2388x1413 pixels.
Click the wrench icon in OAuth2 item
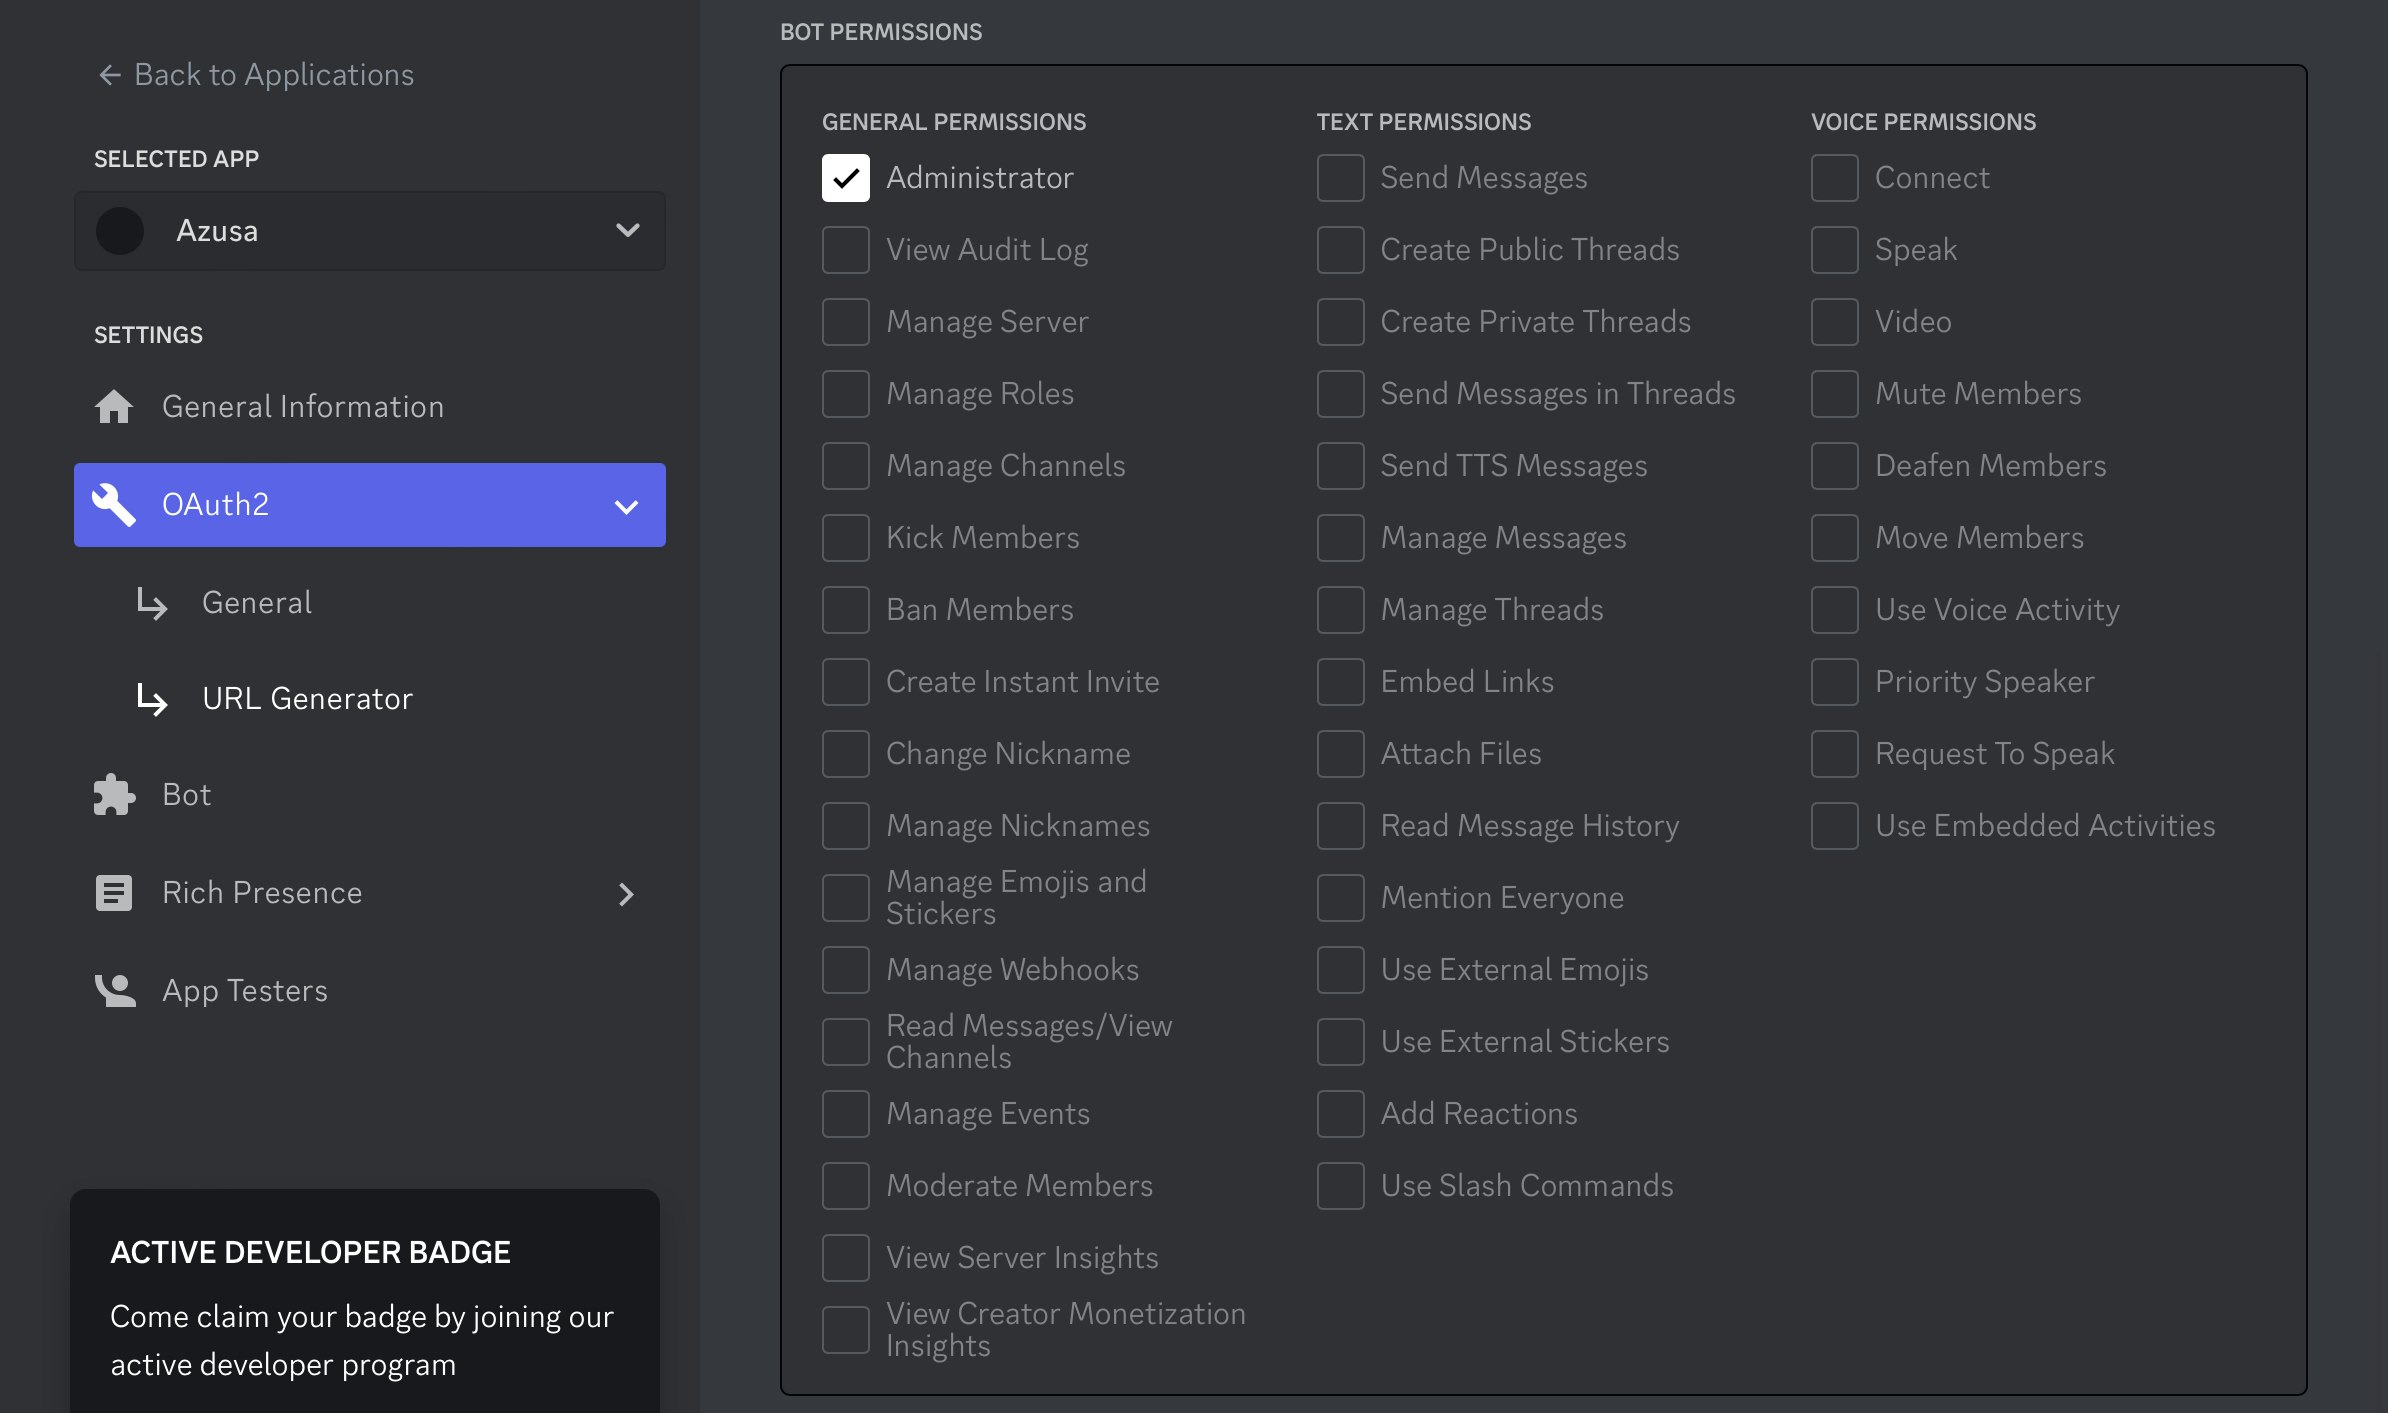(114, 505)
